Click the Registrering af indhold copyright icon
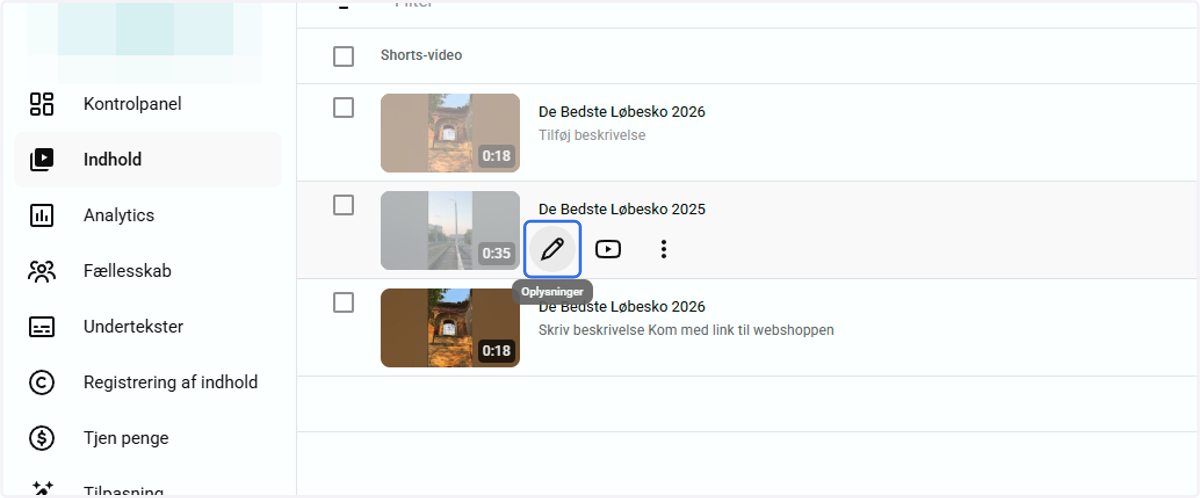1200x498 pixels. 42,382
